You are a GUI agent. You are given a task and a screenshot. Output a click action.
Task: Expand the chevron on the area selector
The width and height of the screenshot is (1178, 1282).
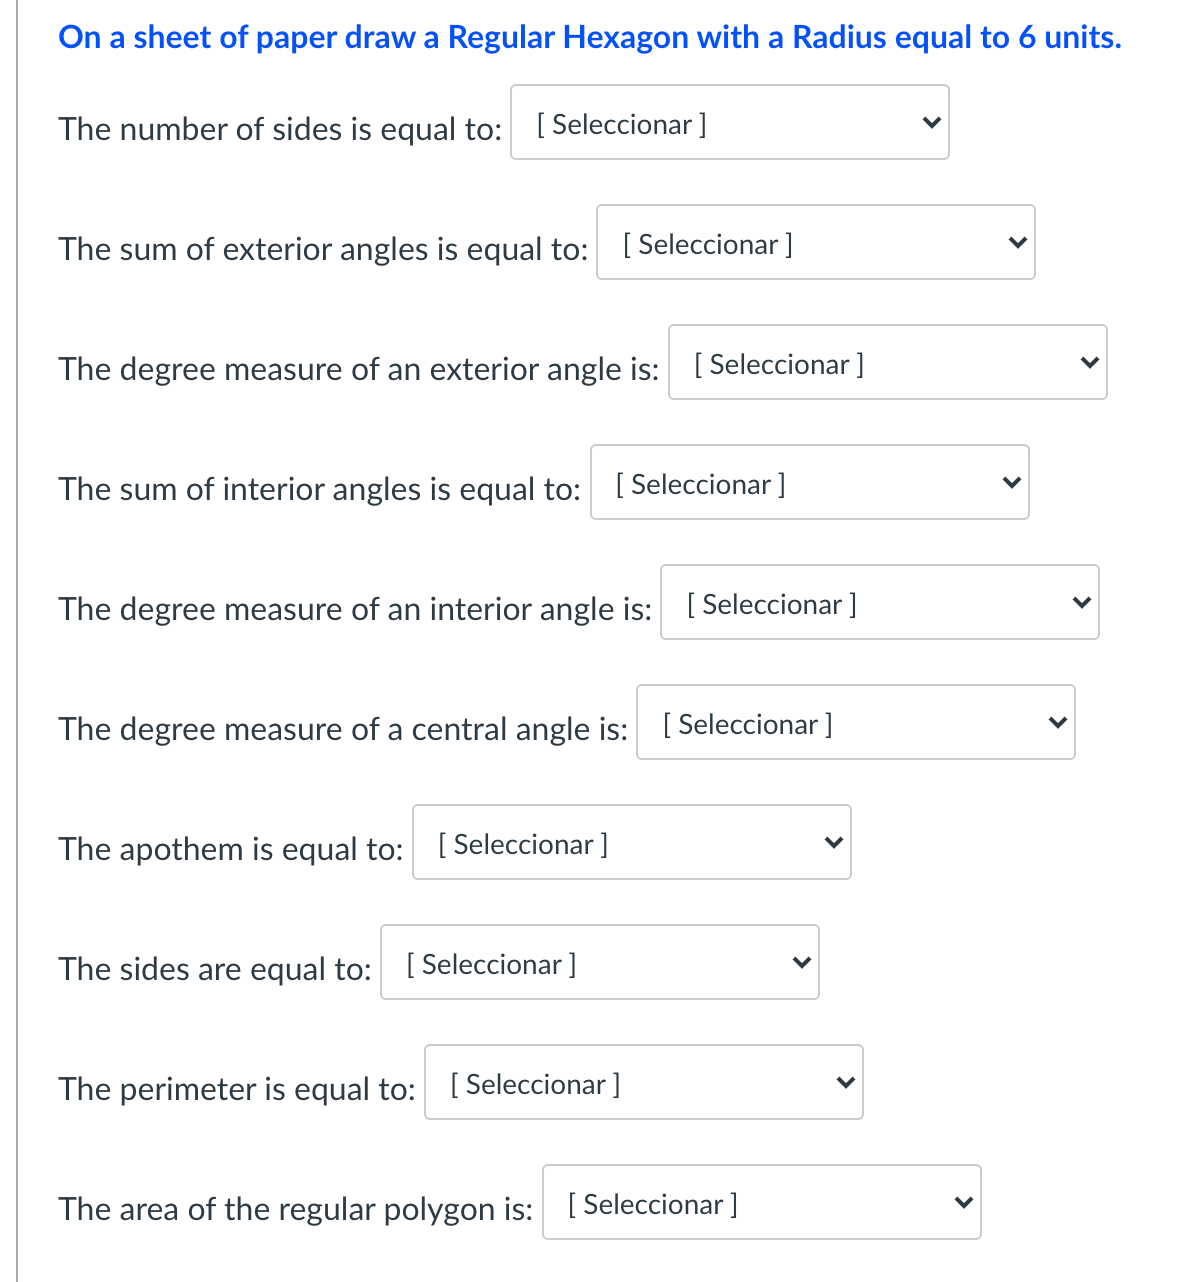click(x=963, y=1202)
